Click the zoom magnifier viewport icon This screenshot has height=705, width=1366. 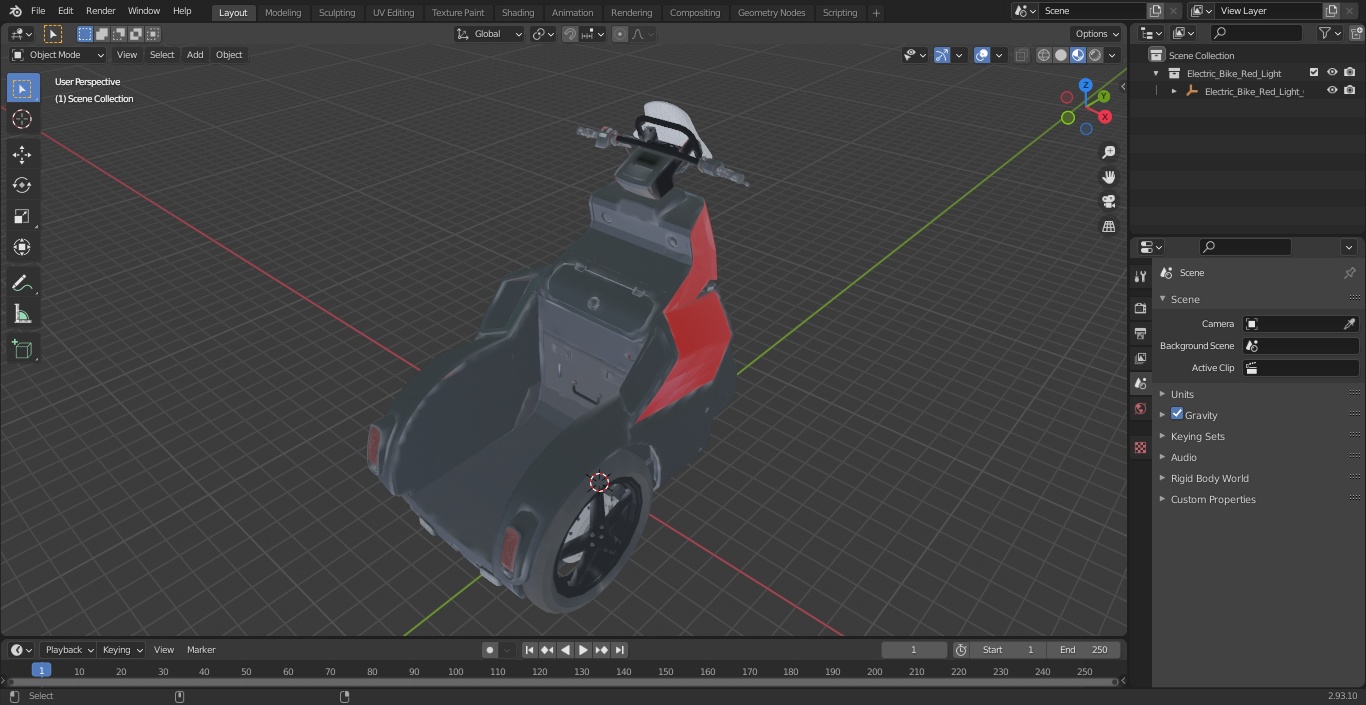point(1108,152)
